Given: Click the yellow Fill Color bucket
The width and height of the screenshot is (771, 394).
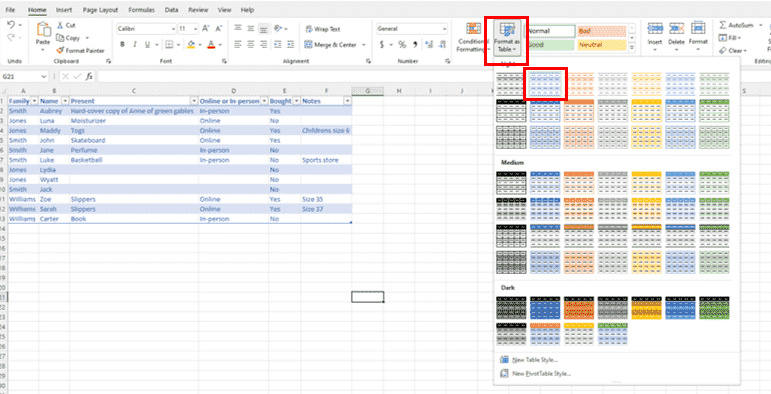Looking at the screenshot, I should point(191,45).
